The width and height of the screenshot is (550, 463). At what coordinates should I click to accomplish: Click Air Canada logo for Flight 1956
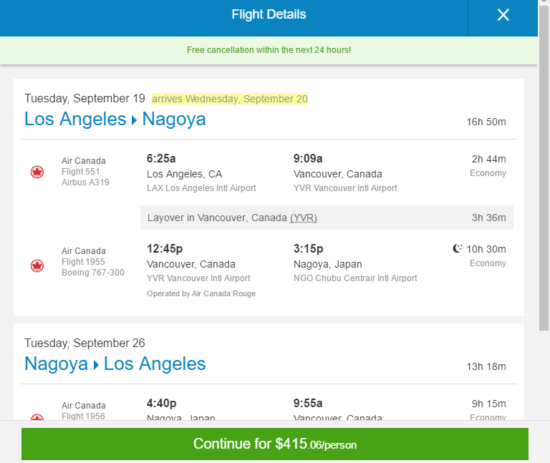(37, 417)
